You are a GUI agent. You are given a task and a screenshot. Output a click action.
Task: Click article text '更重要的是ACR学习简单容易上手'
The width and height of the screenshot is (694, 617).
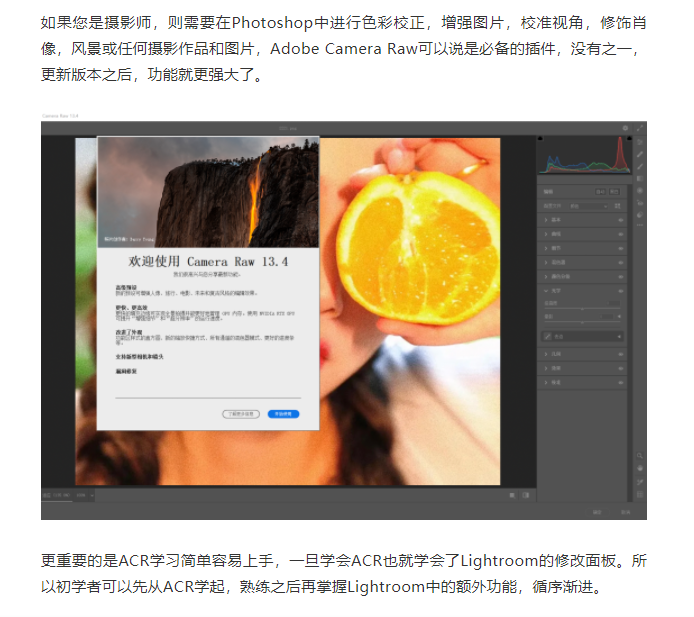coord(157,561)
